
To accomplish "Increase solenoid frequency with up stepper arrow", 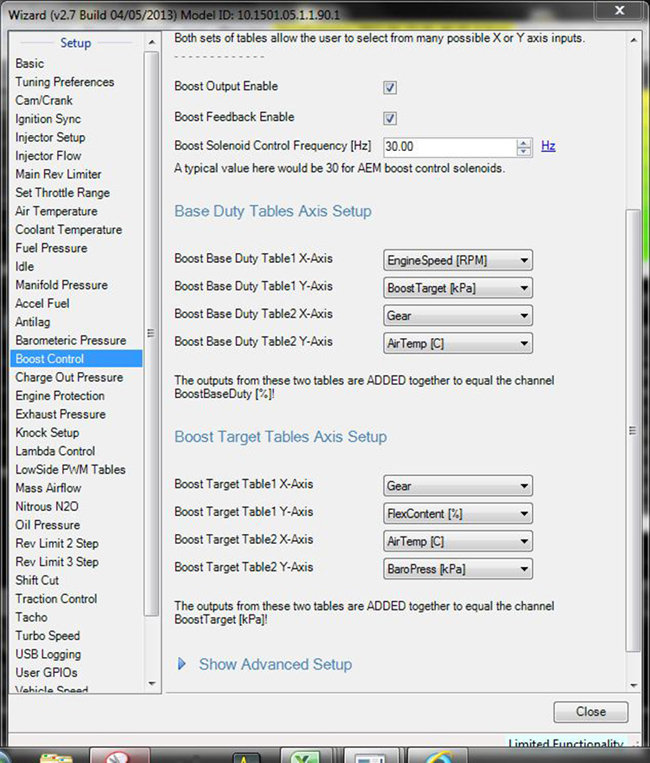I will (524, 143).
